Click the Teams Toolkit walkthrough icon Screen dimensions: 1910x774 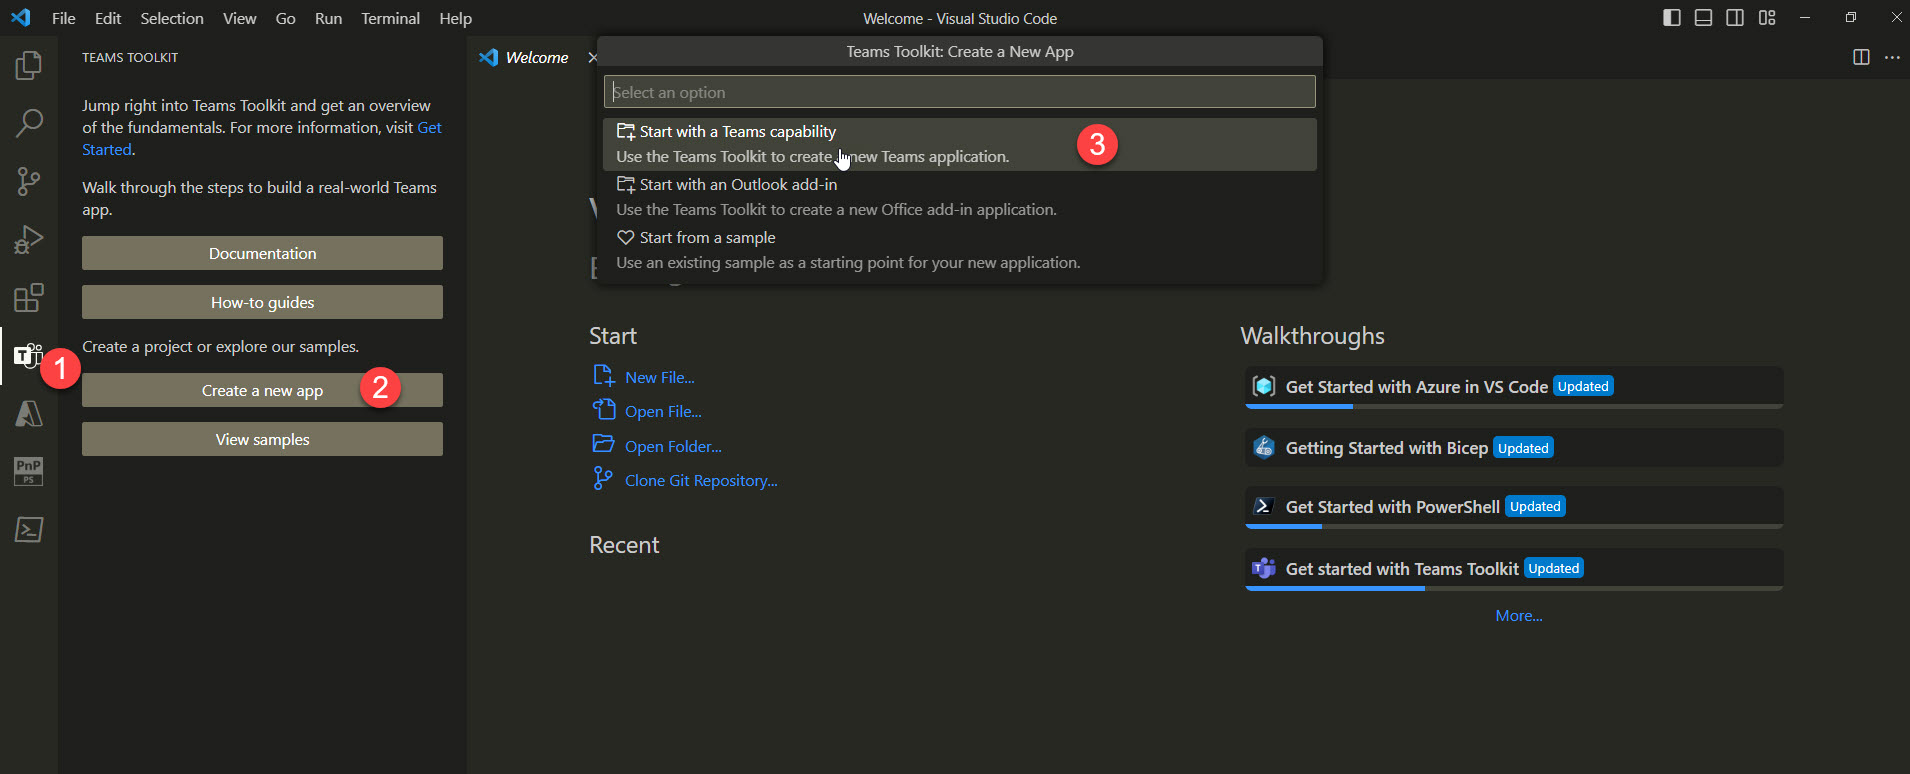[x=1264, y=568]
